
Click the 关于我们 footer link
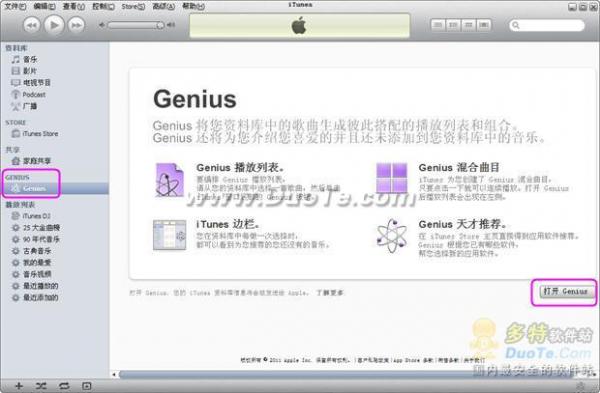tap(474, 360)
